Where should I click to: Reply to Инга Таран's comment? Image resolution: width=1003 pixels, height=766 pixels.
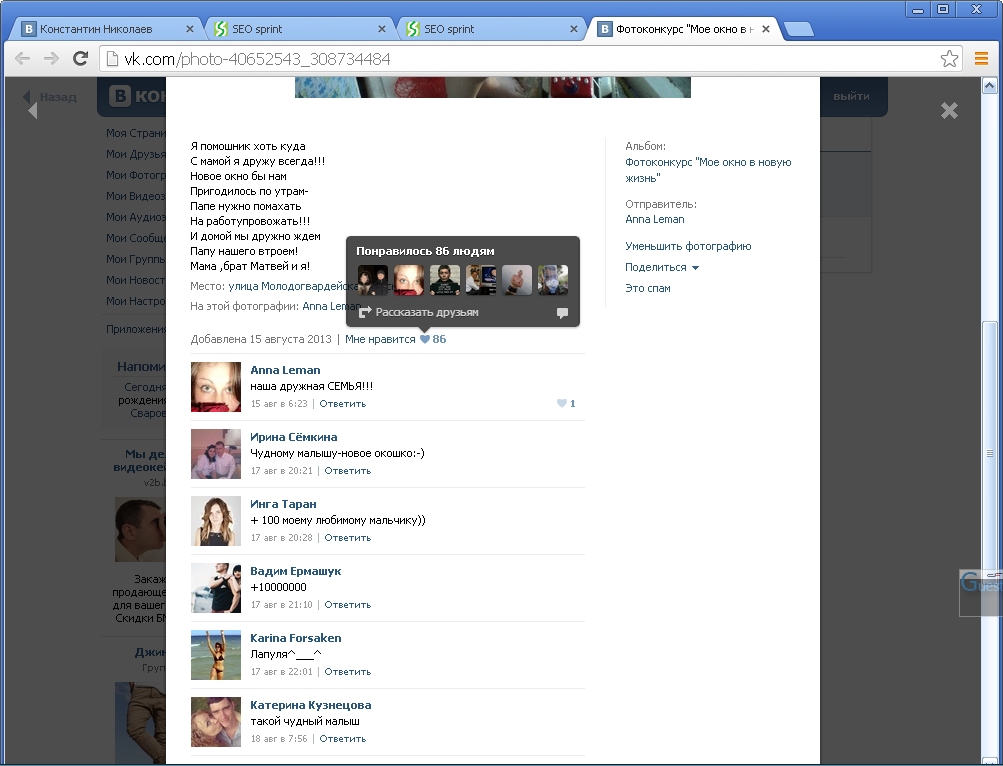click(x=347, y=538)
